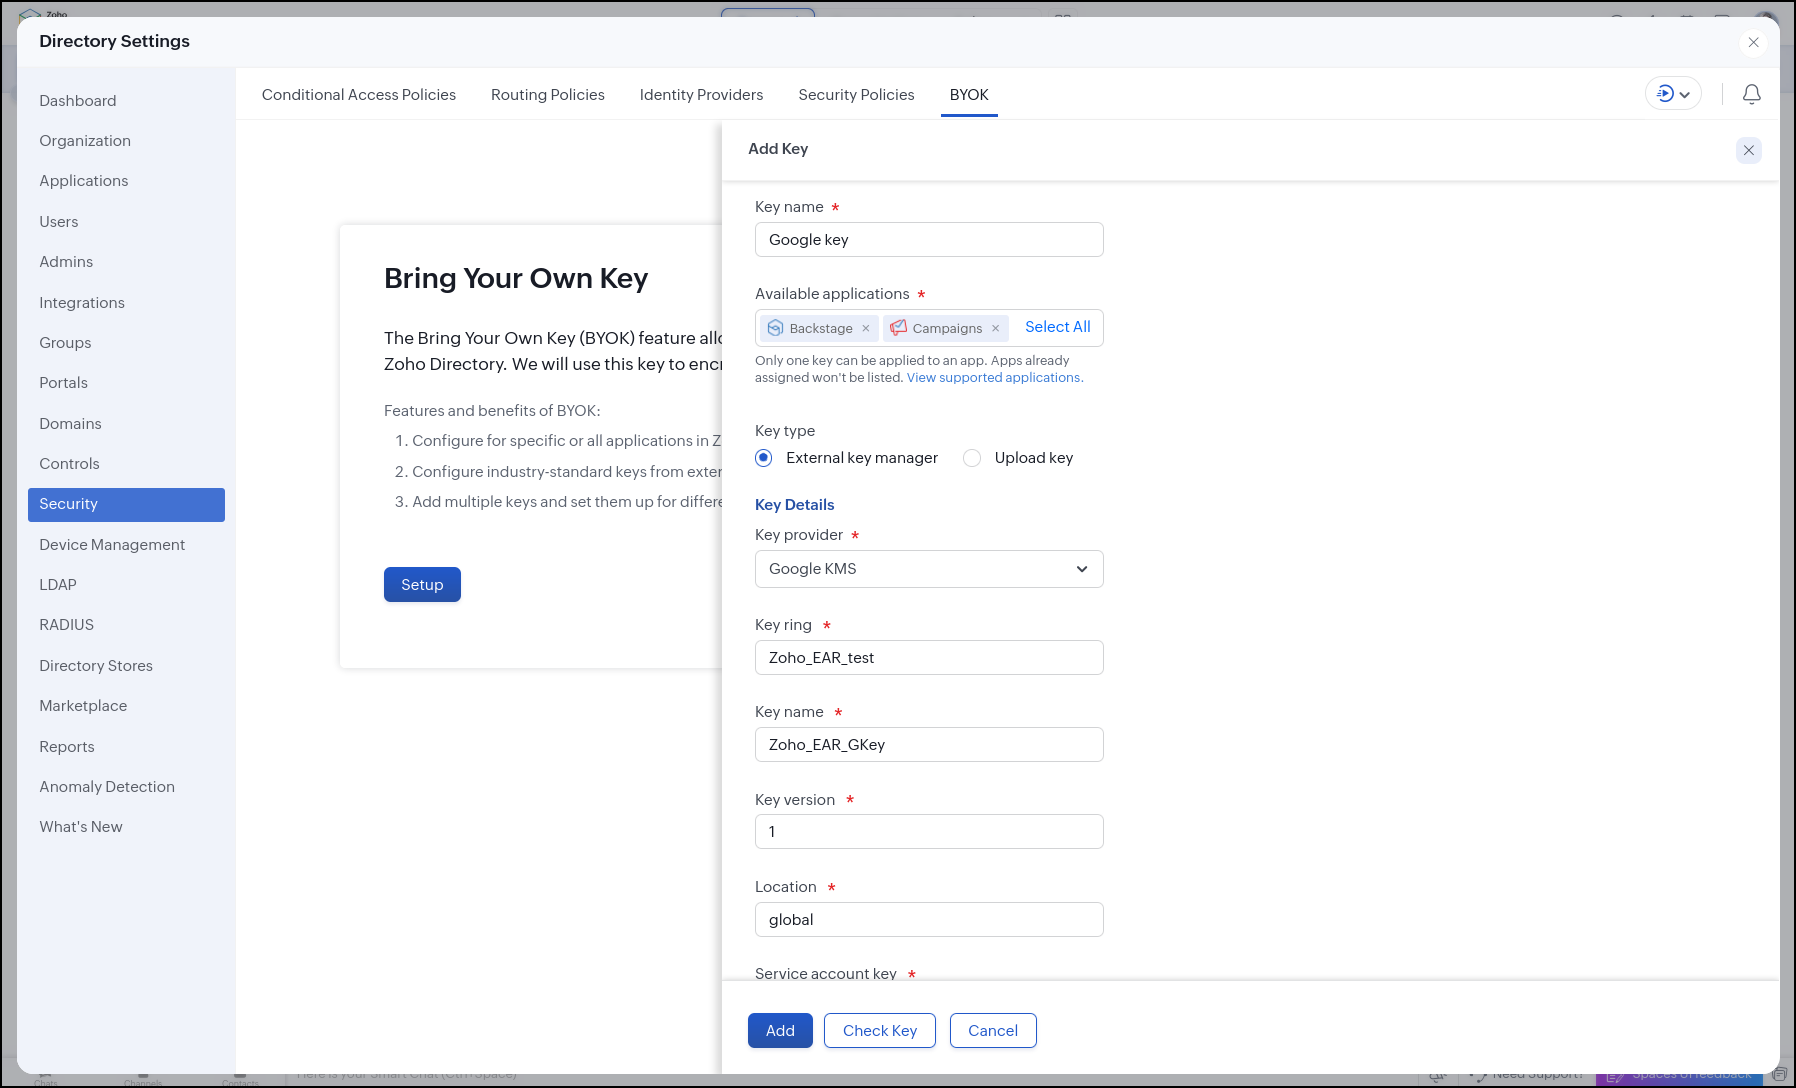Choose Upload key option
This screenshot has height=1088, width=1796.
coord(972,458)
